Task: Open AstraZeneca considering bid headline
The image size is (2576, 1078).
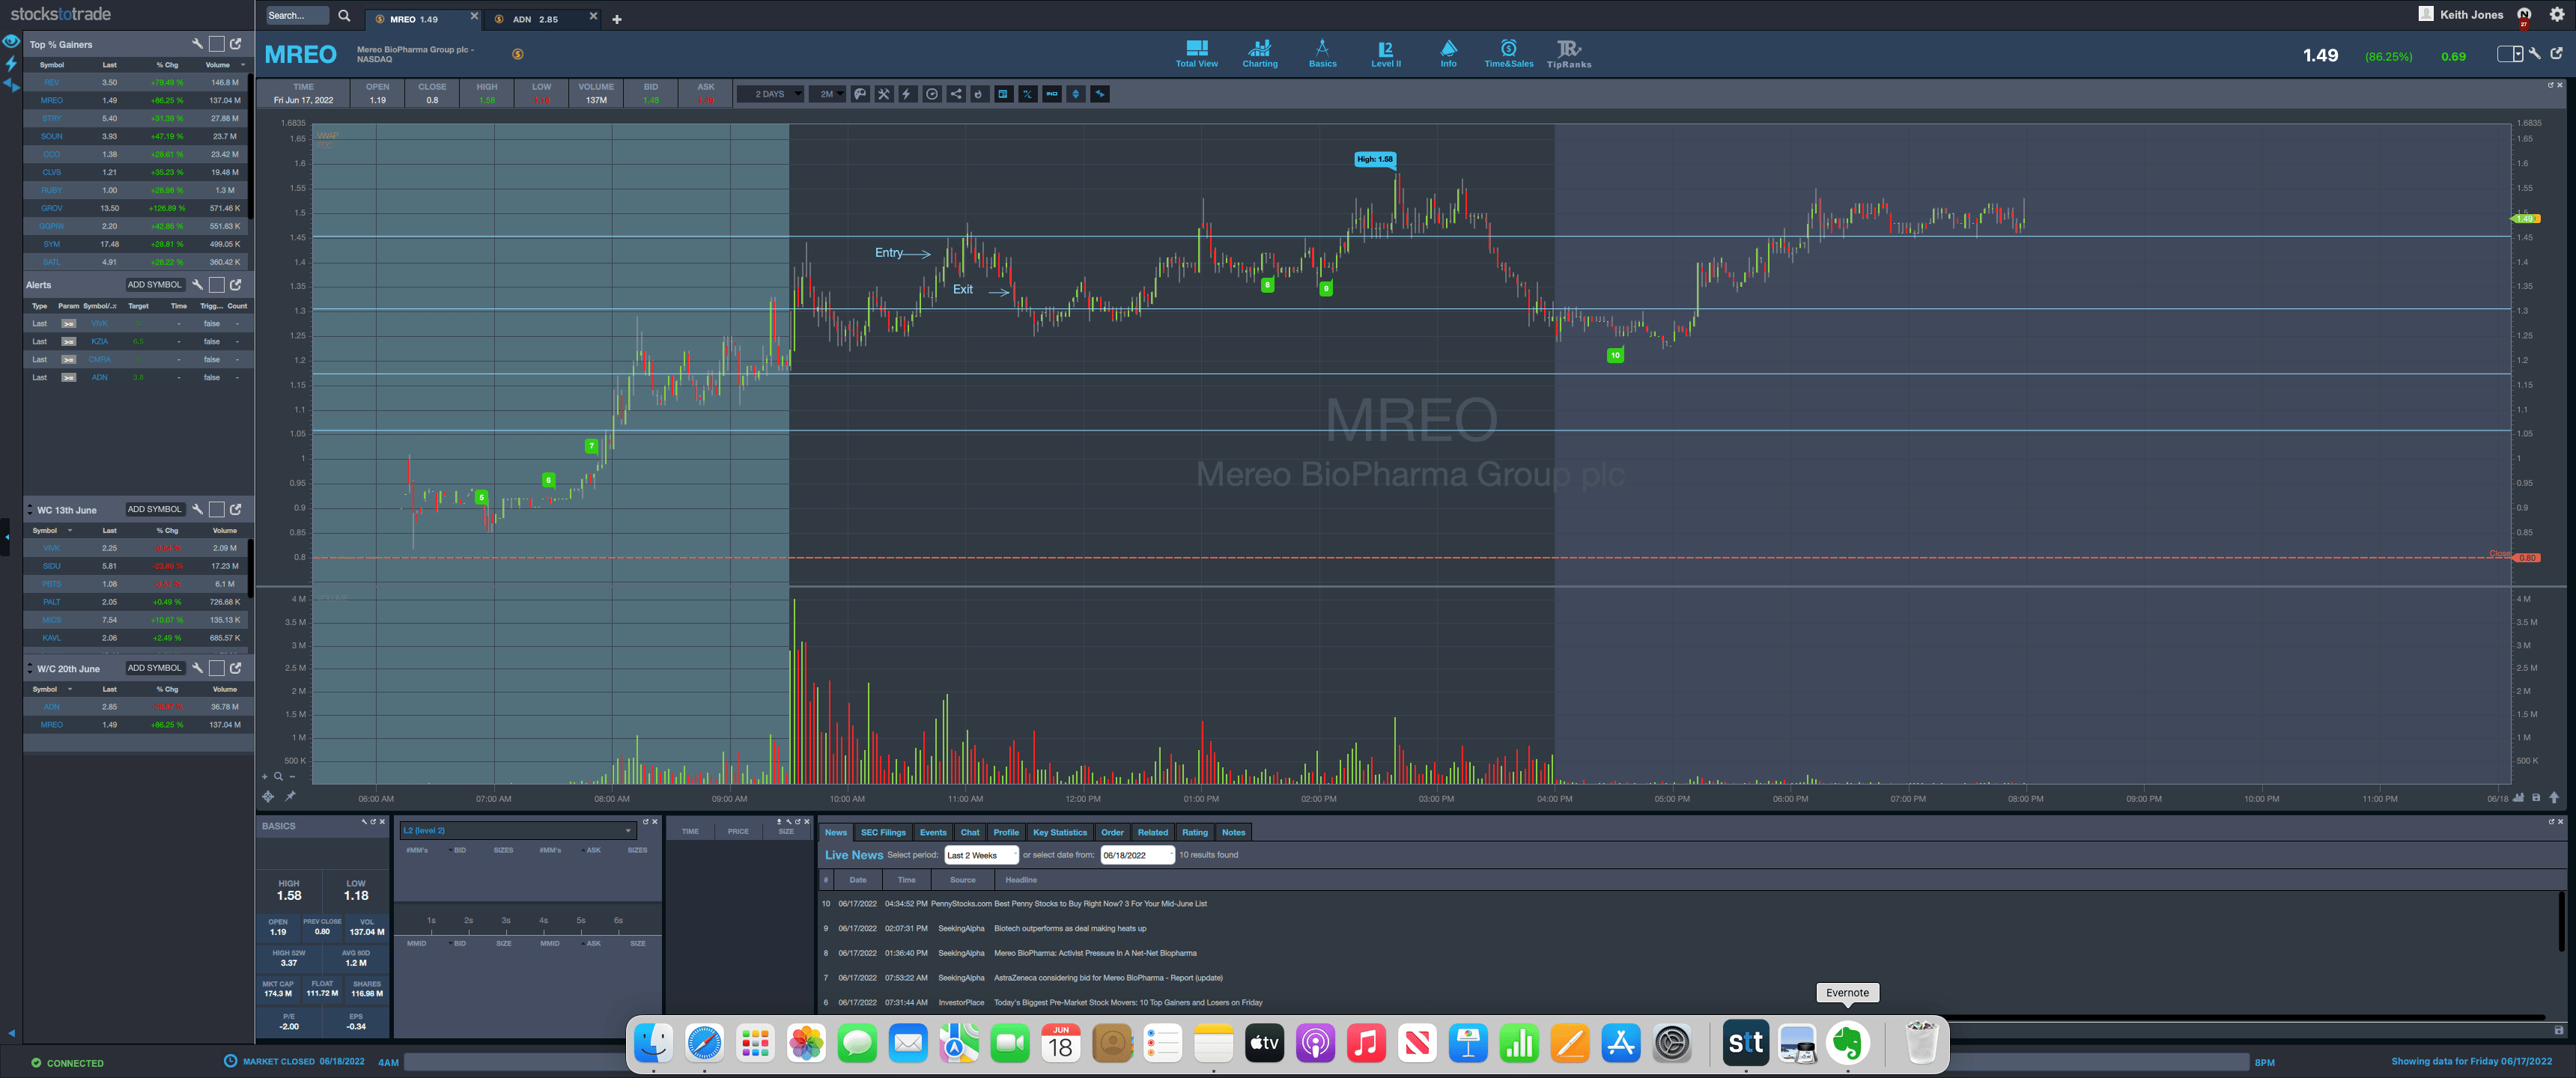Action: coord(1108,978)
